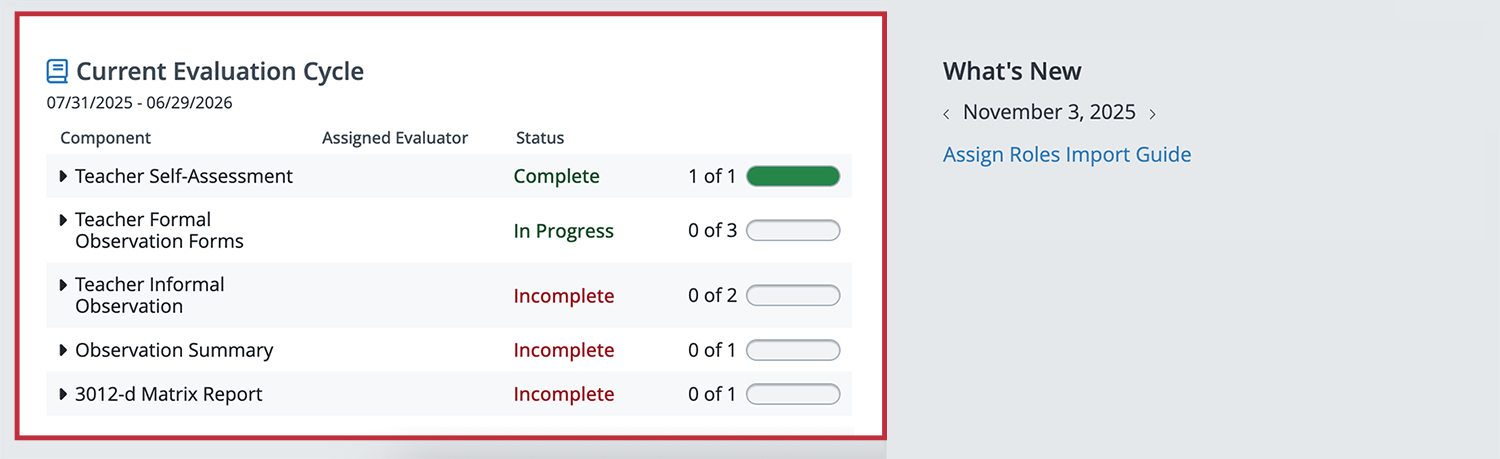
Task: Expand Teacher Formal Observation Forms row
Action: [65, 220]
